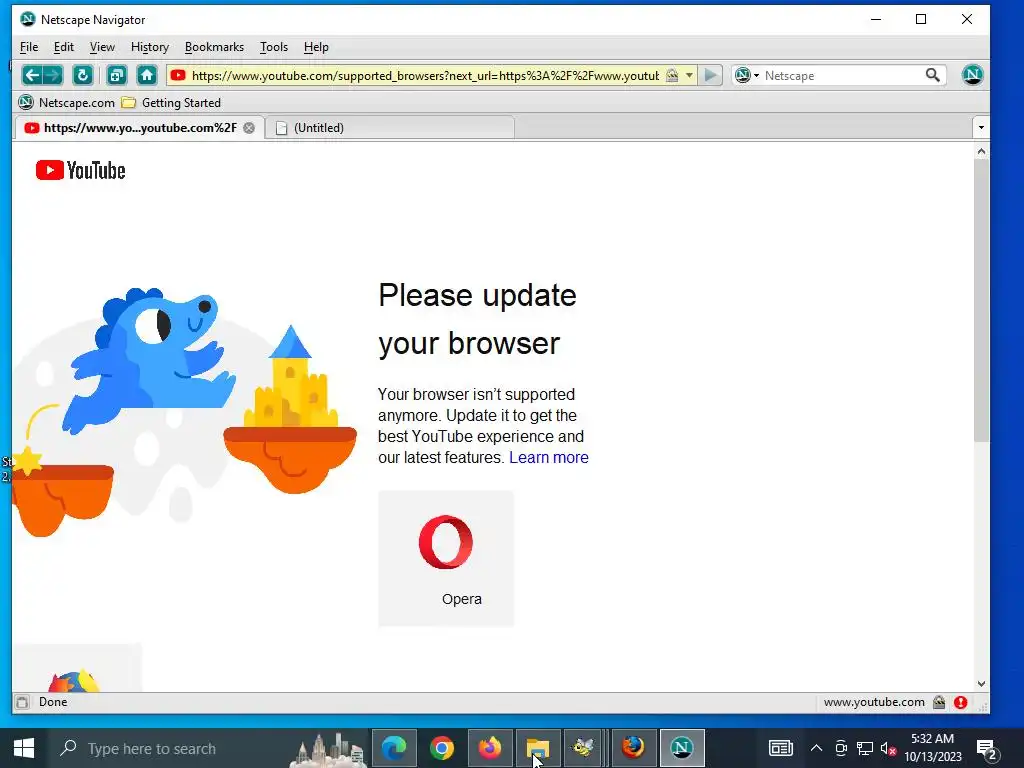Open the Windows Start menu

tap(24, 748)
